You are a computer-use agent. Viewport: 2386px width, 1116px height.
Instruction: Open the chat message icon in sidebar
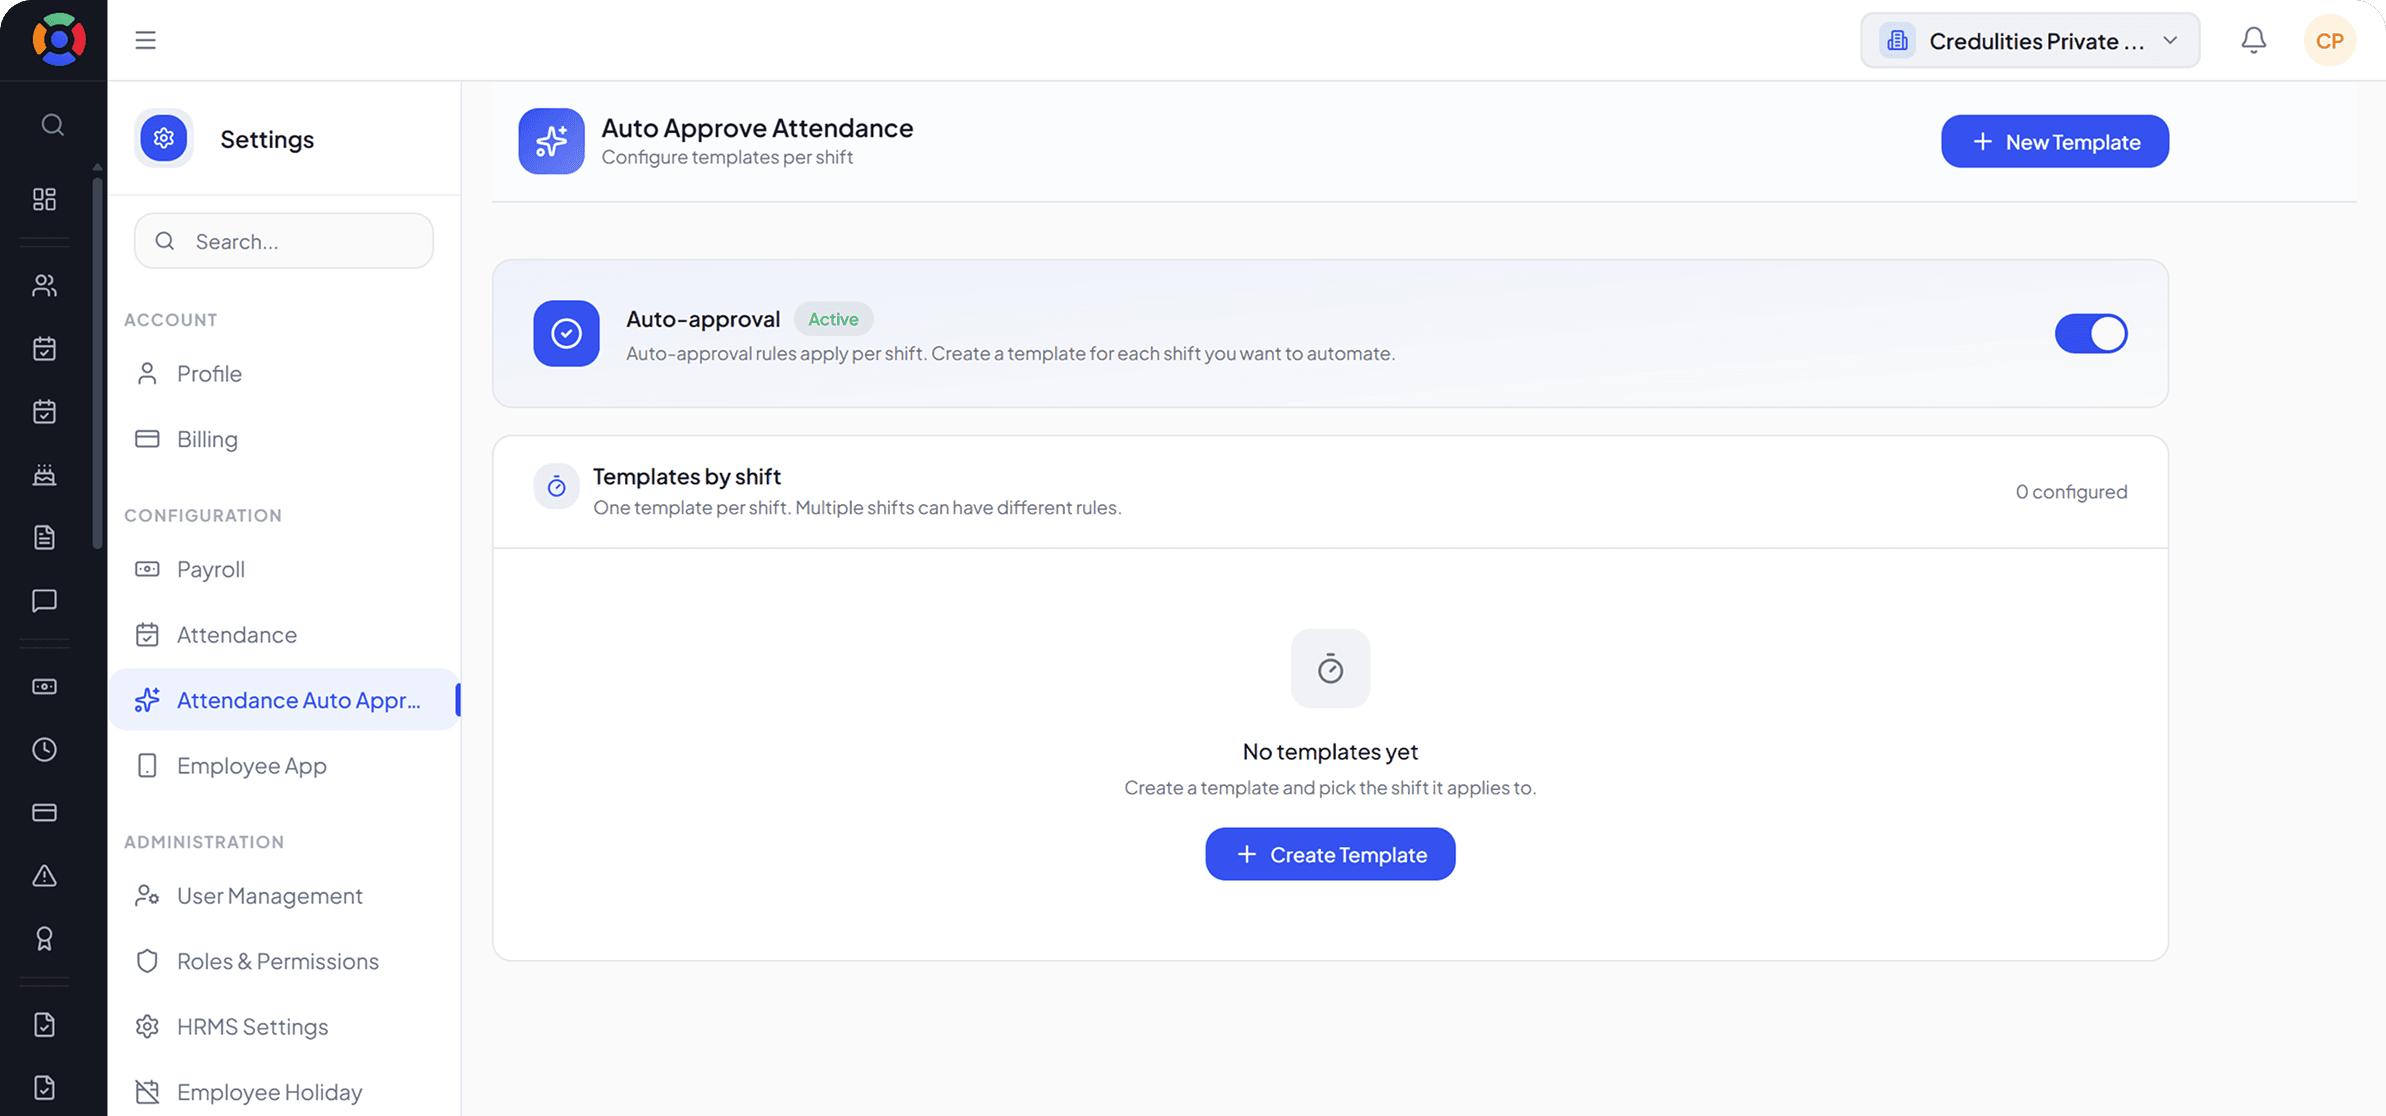(x=45, y=600)
